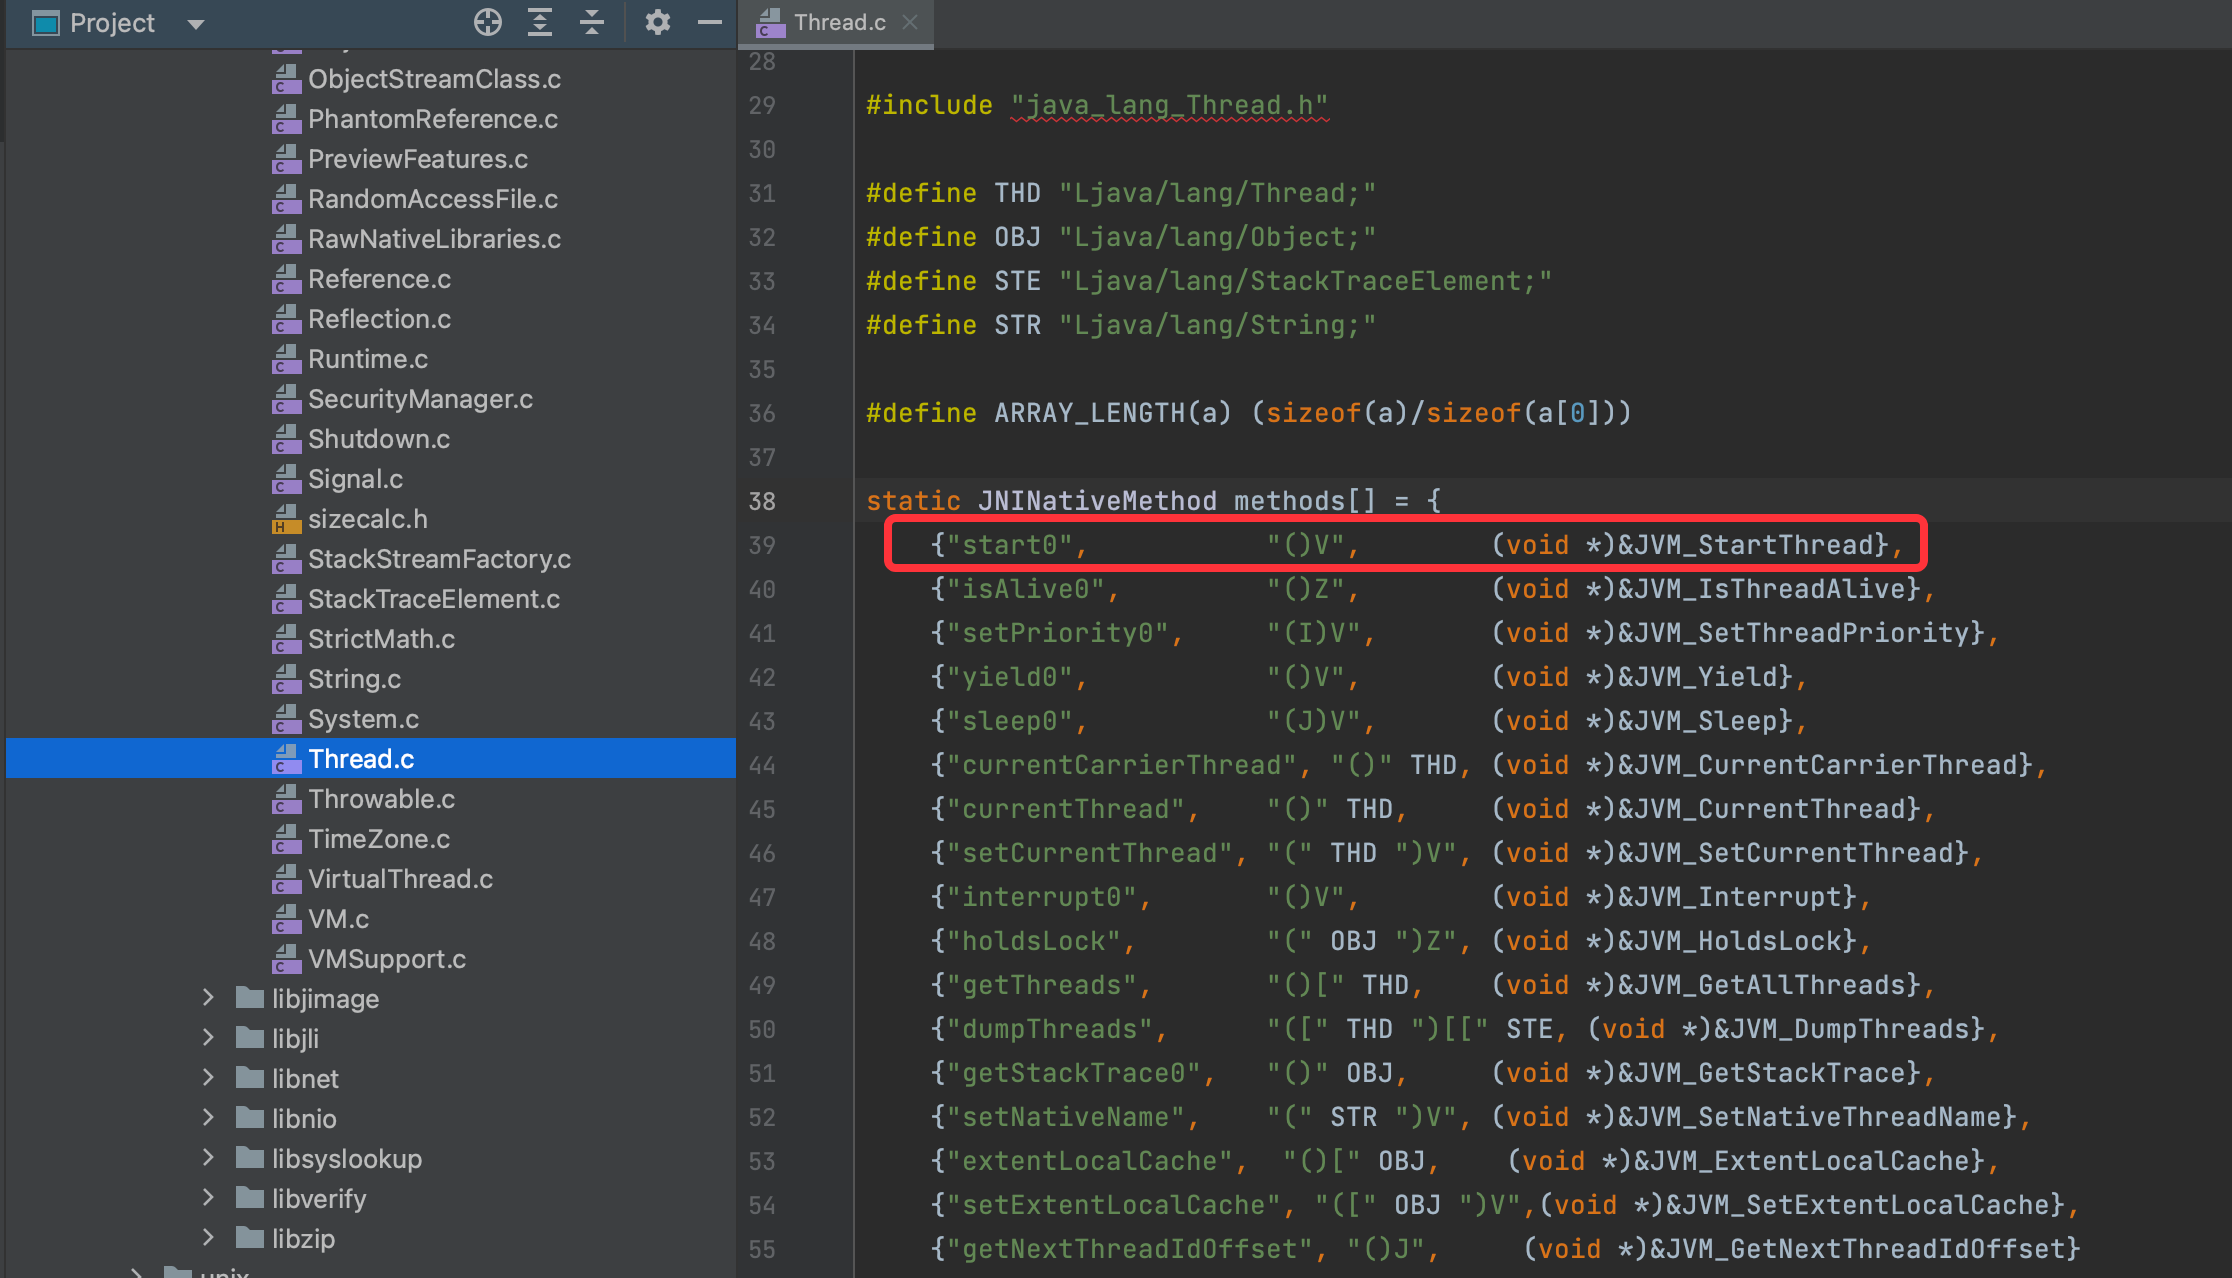Select Runtime.c file
The image size is (2232, 1278).
coord(368,359)
